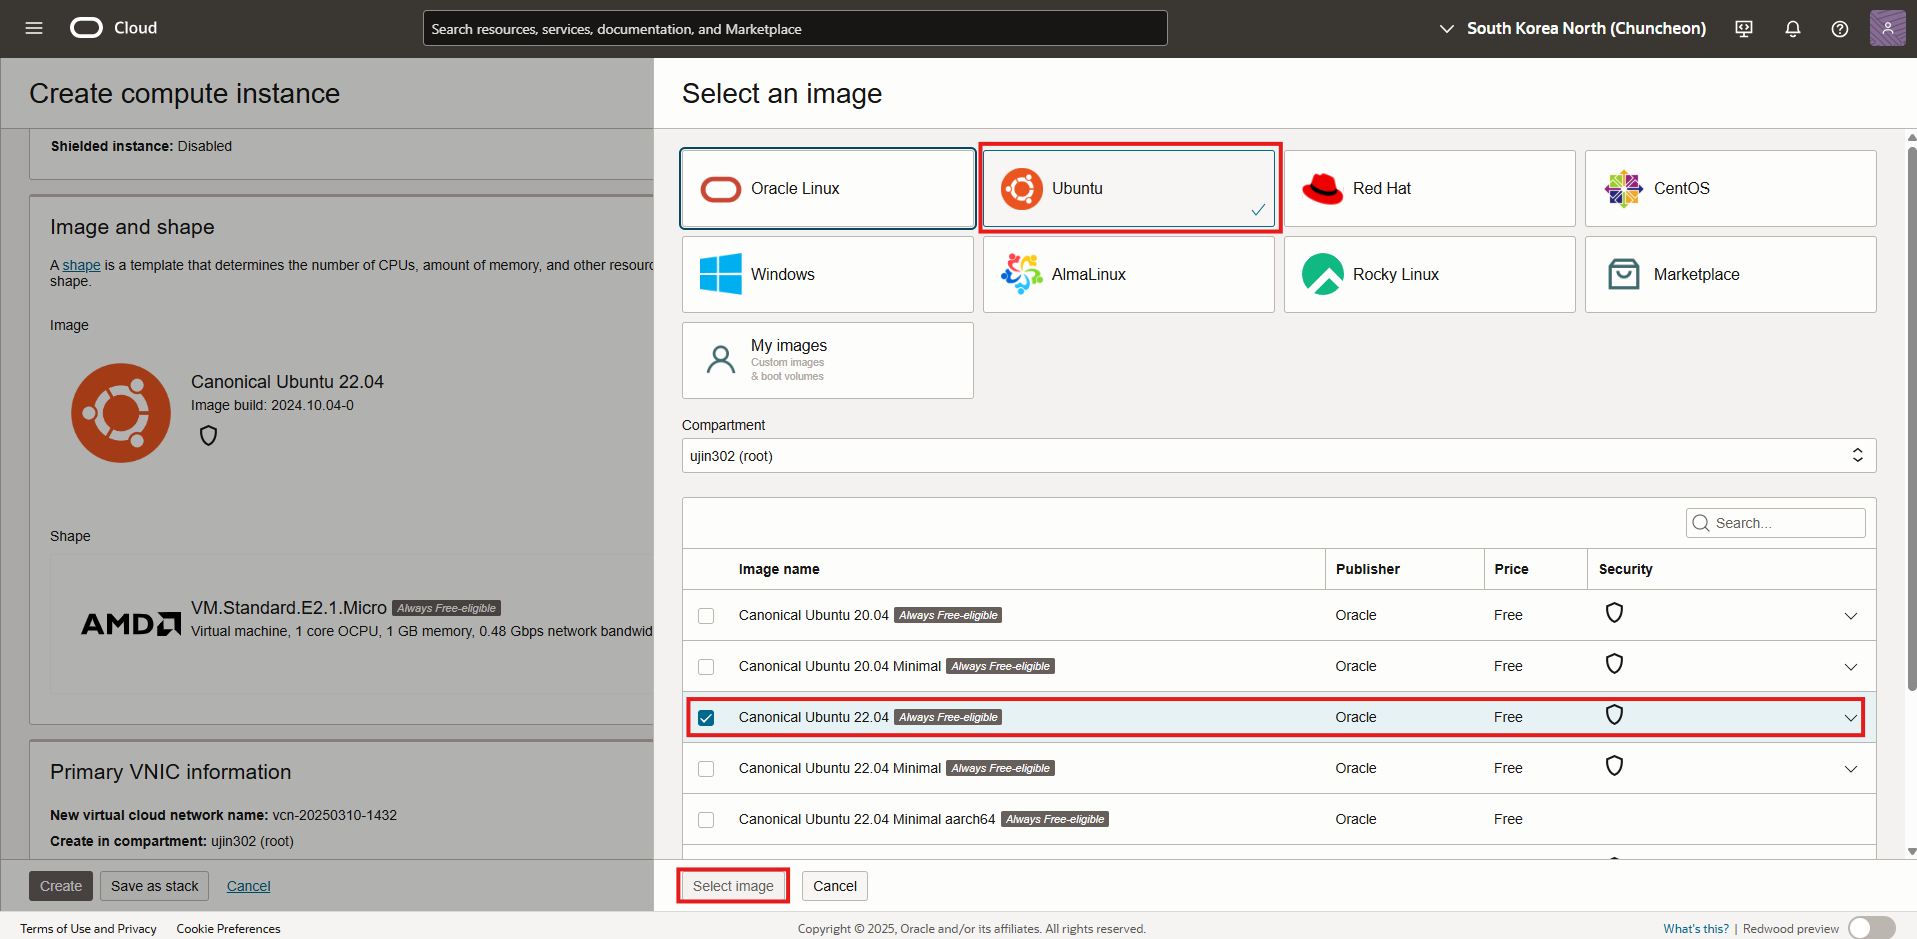Expand Canonical Ubuntu 20.04 row details
The image size is (1917, 939).
1851,616
